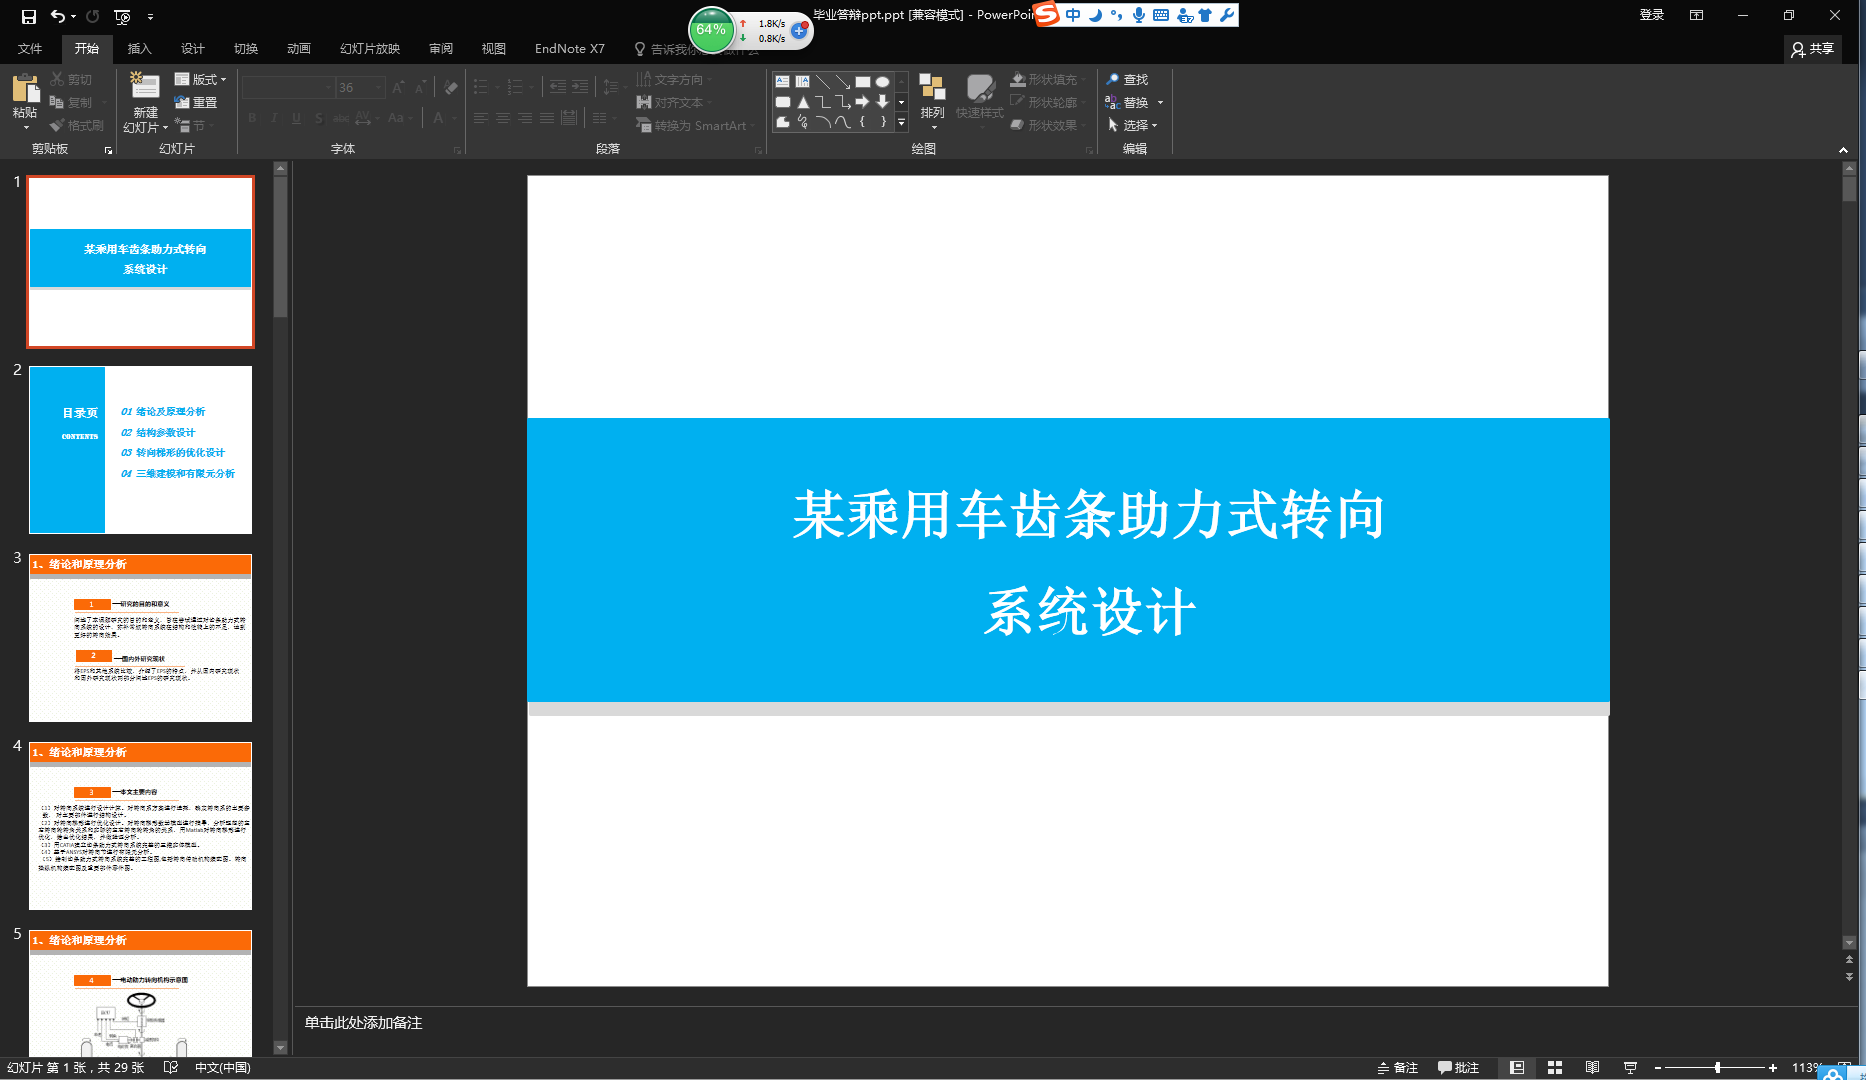Select slide 2 目录页 thumbnail
This screenshot has width=1866, height=1080.
point(140,450)
